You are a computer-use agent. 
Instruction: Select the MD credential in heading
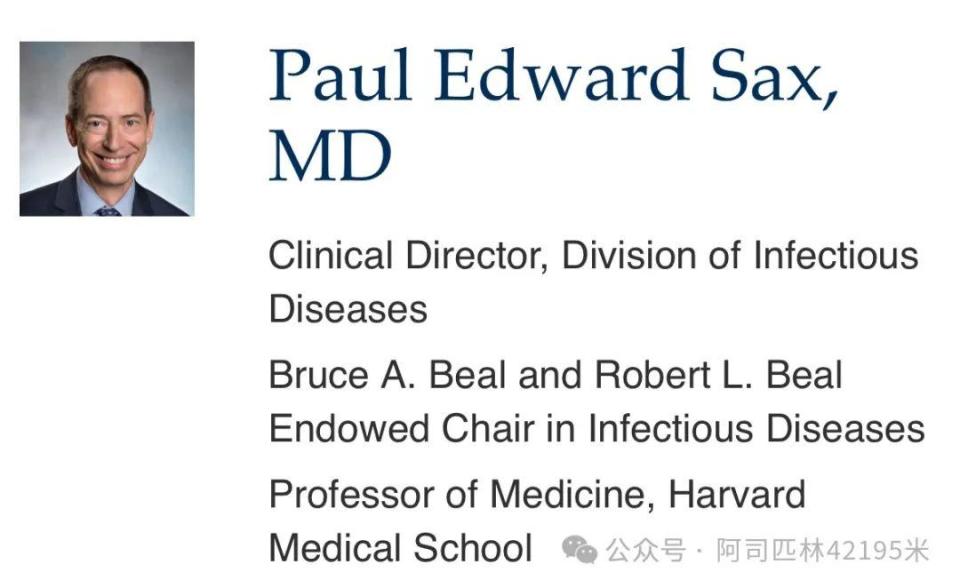(x=331, y=156)
